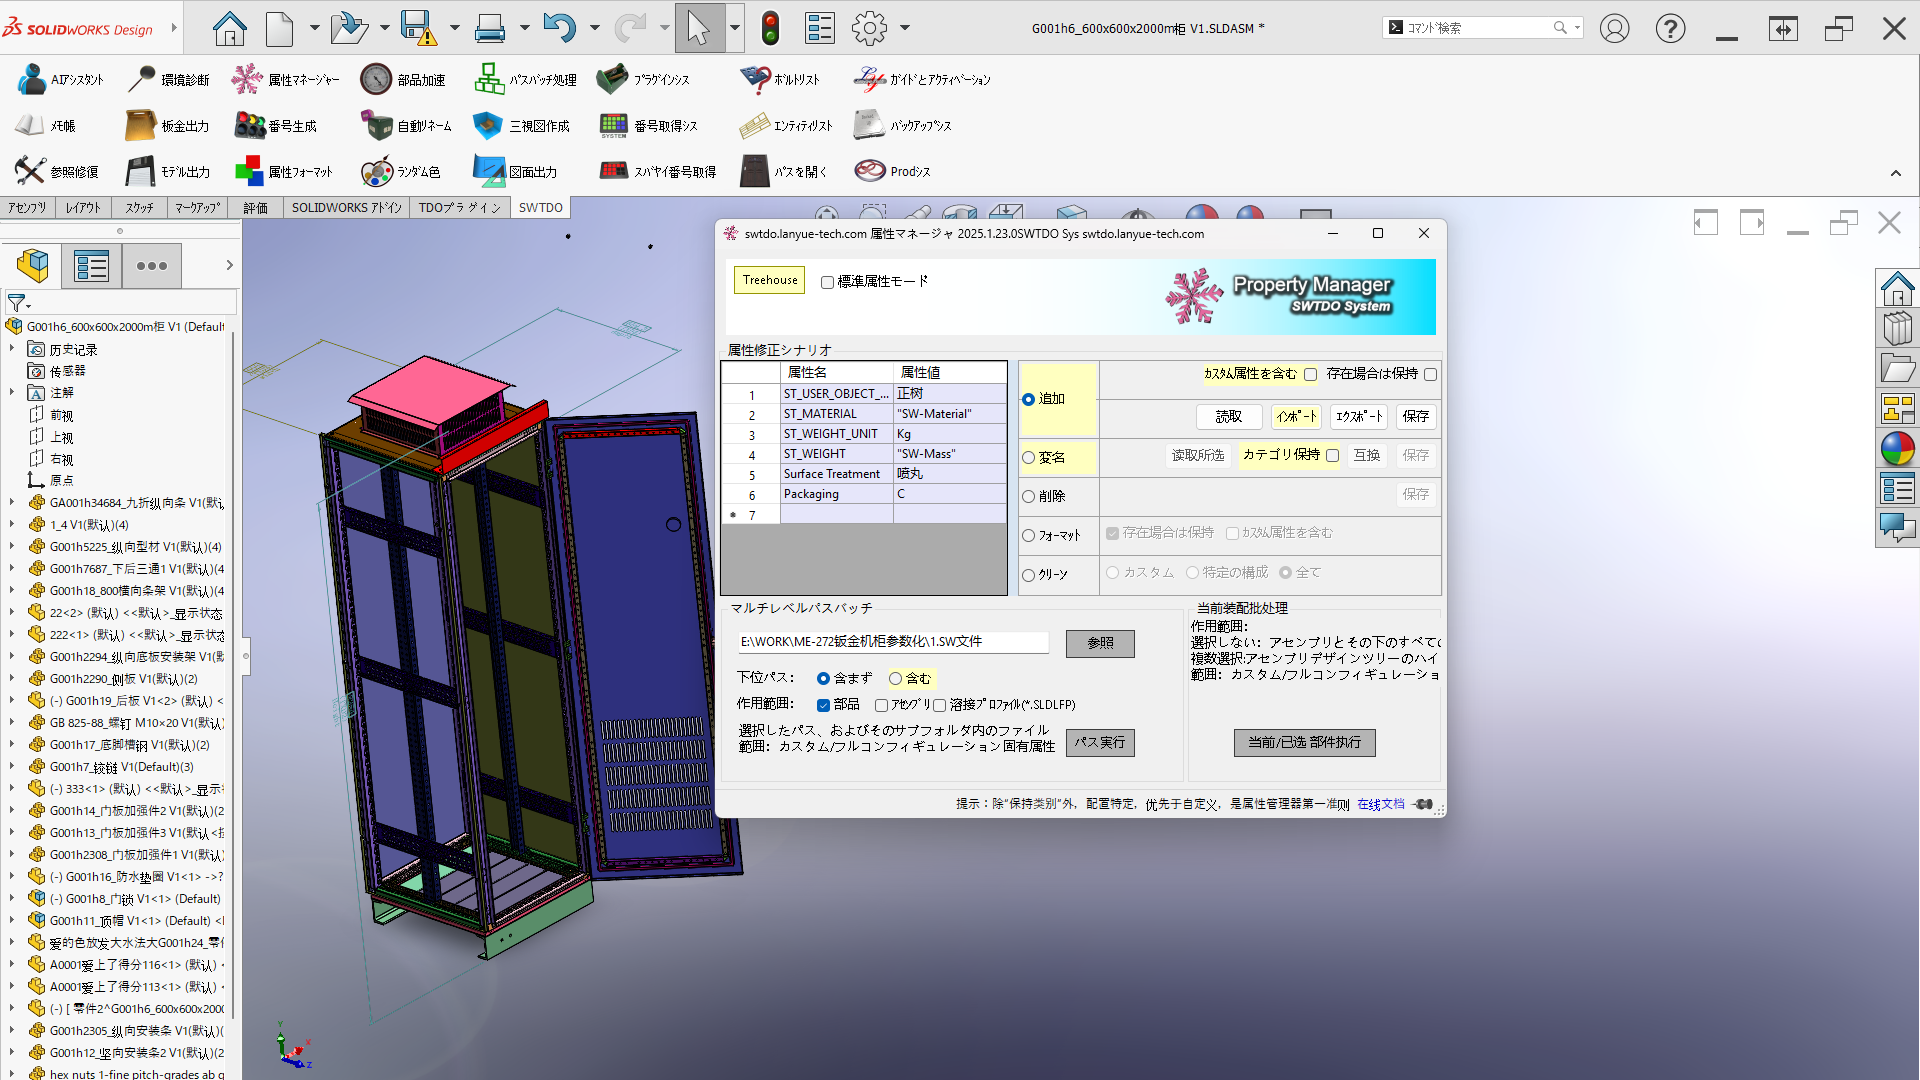Image resolution: width=1920 pixels, height=1080 pixels.
Task: Click the folder path input field
Action: [x=893, y=642]
